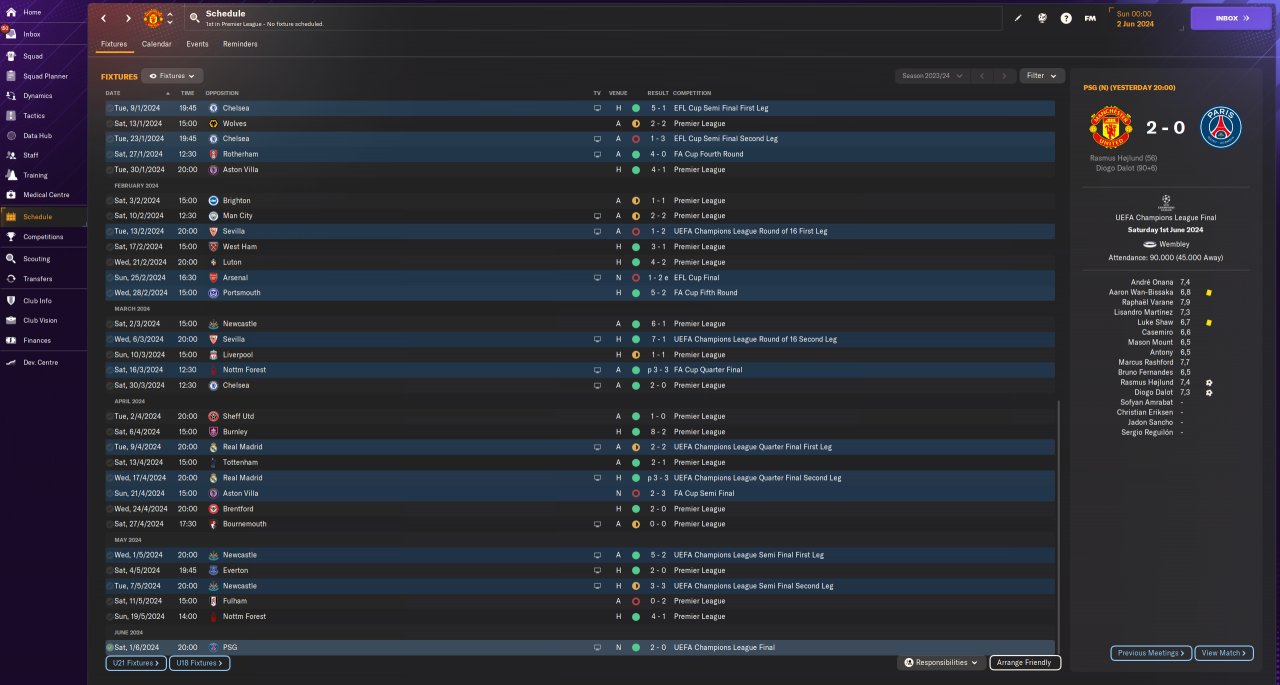Open Squad Planner clipboard icon
Screen dimensions: 1280x685
click(x=10, y=76)
